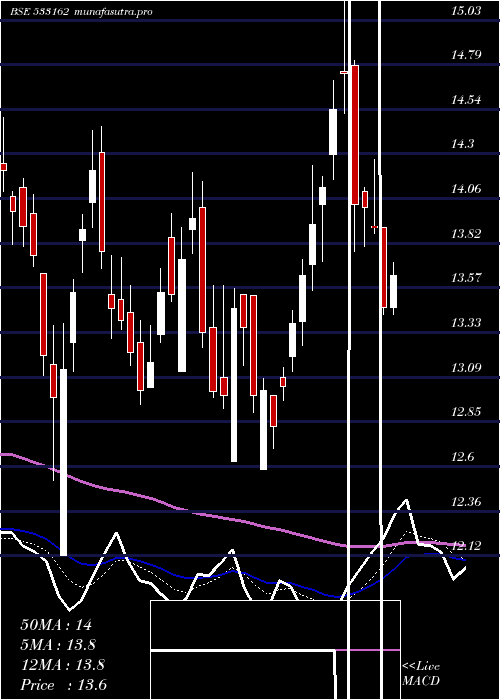Click the 13.57 price axis label
This screenshot has width=500, height=700.
[467, 278]
